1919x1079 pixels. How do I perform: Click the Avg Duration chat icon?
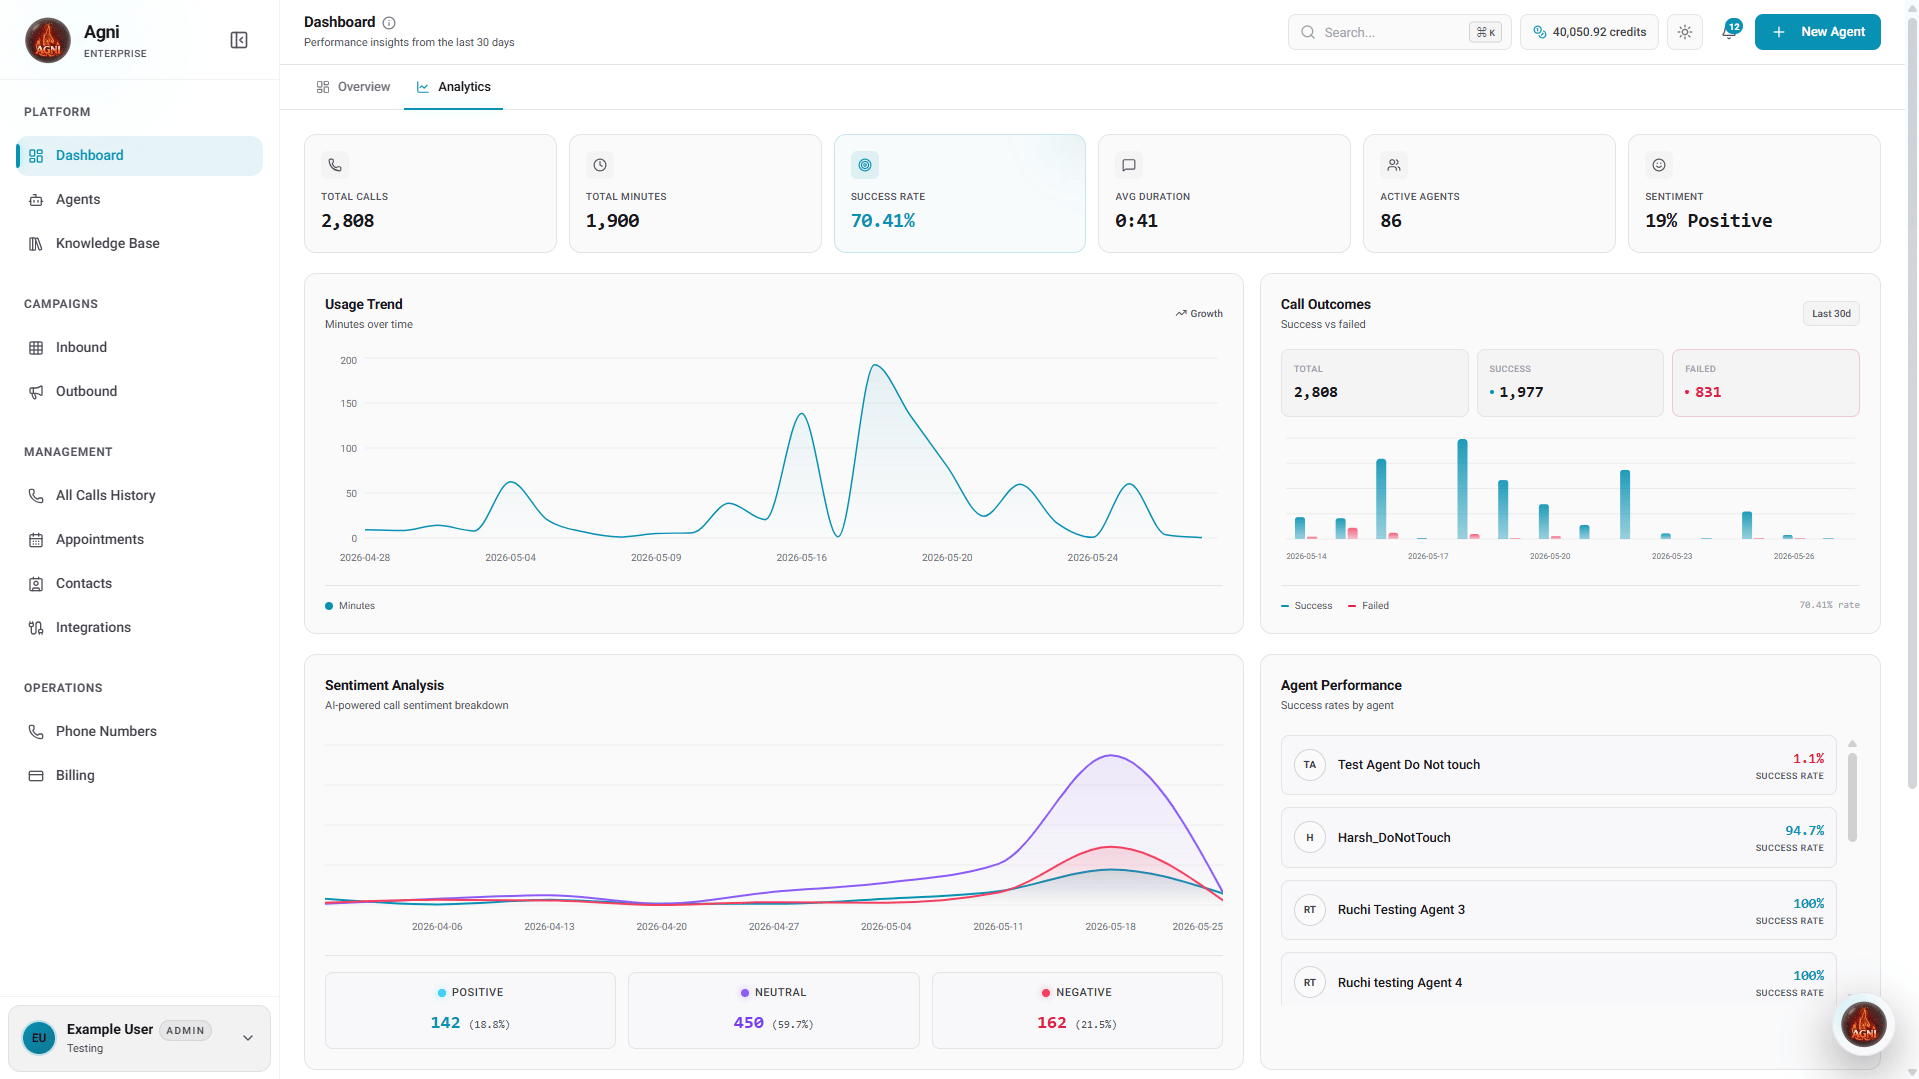point(1129,165)
